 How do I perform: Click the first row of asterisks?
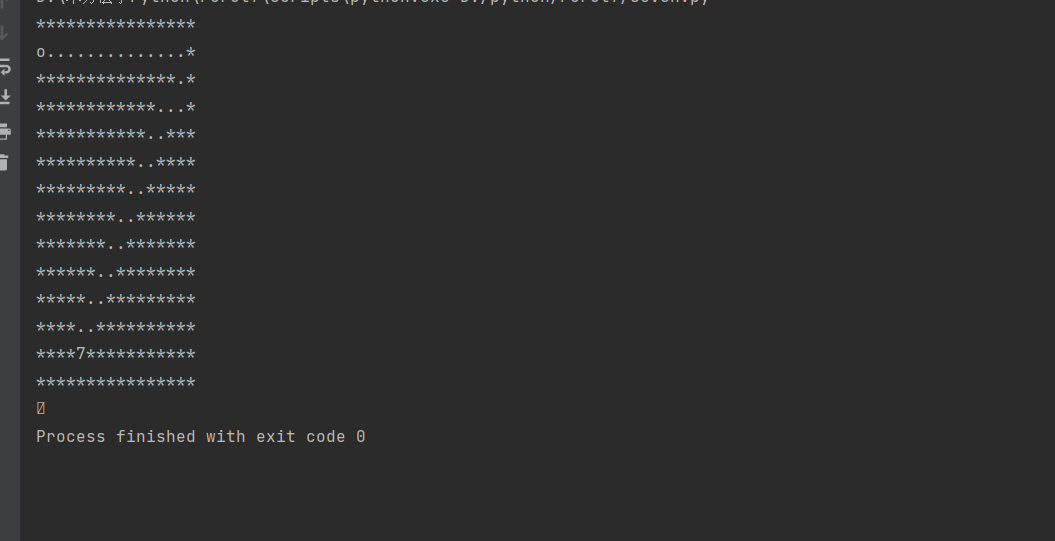116,26
